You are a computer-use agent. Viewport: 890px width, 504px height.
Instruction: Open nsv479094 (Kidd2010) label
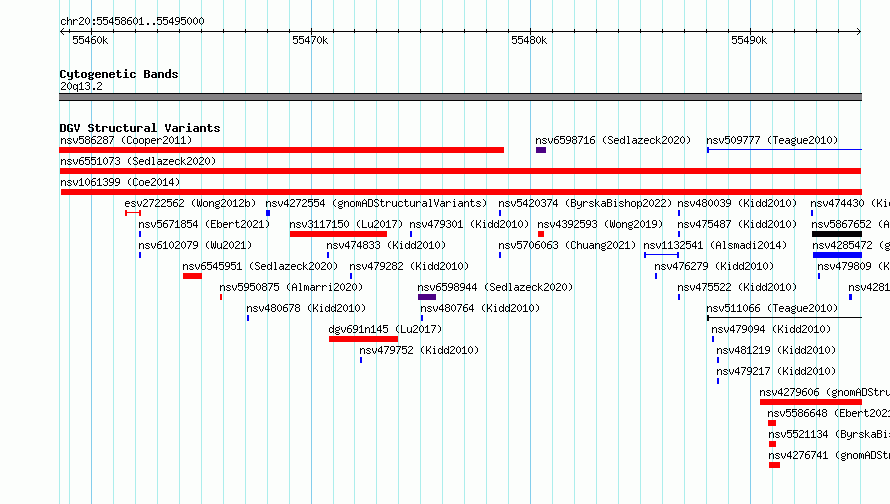(x=771, y=329)
